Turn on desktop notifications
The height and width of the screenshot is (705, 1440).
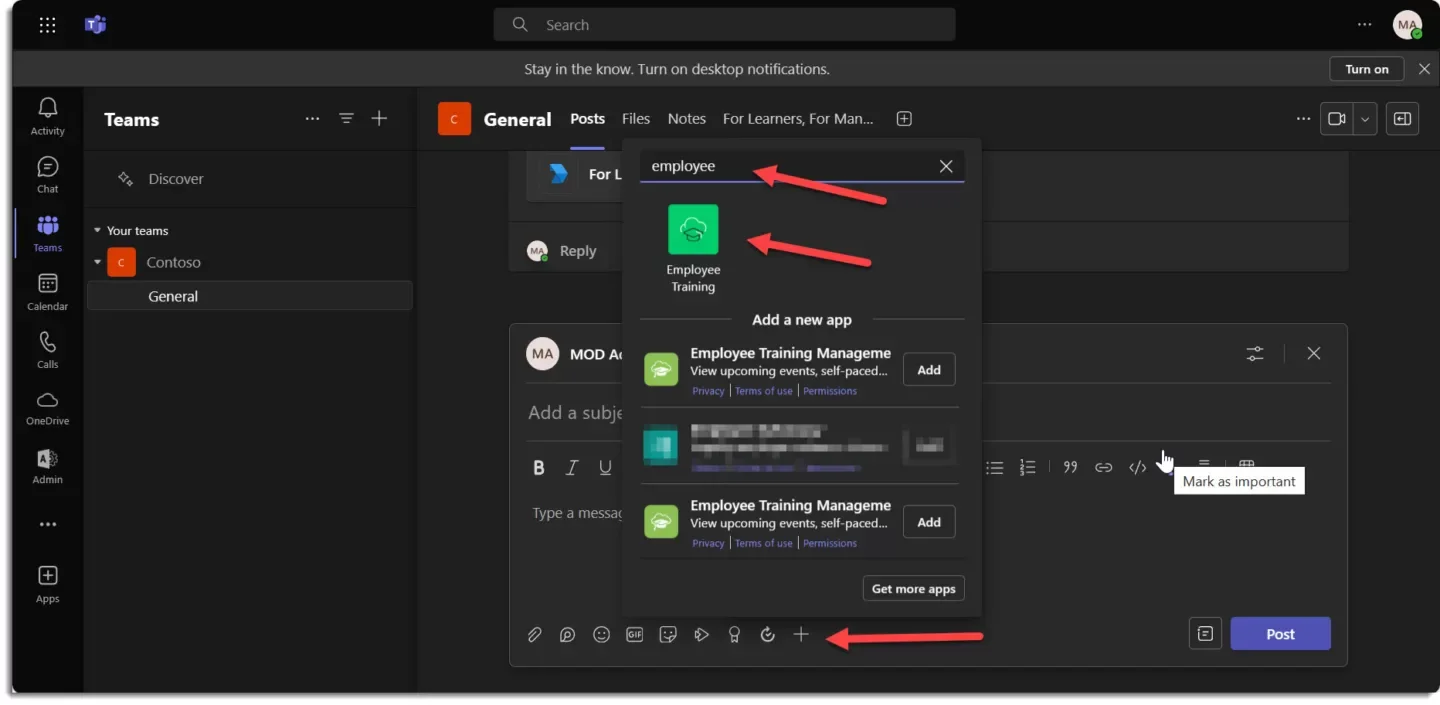(x=1367, y=69)
